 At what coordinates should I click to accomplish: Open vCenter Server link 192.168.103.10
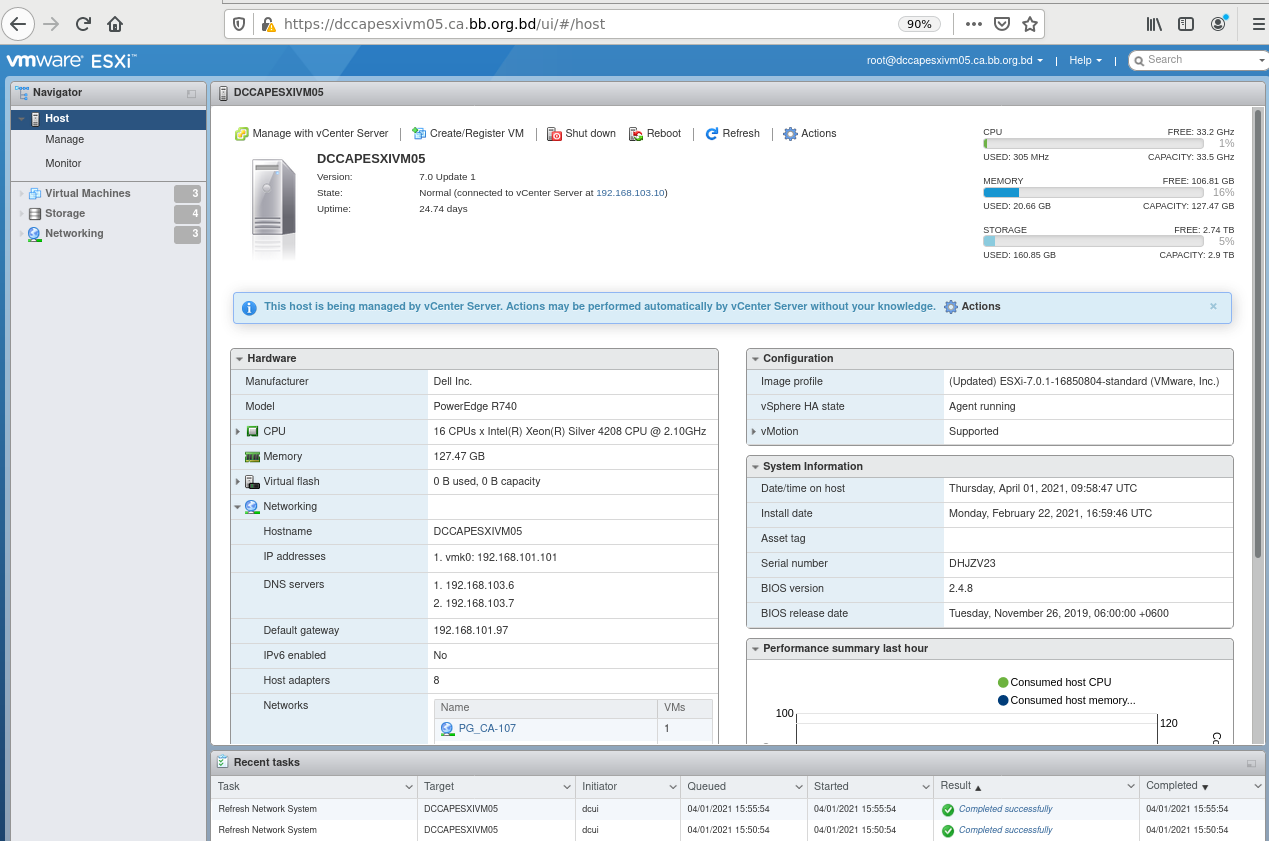tap(630, 193)
